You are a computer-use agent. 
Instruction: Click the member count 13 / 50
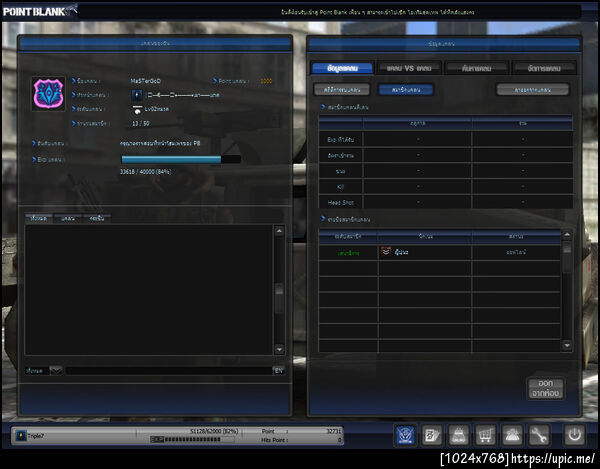(140, 123)
